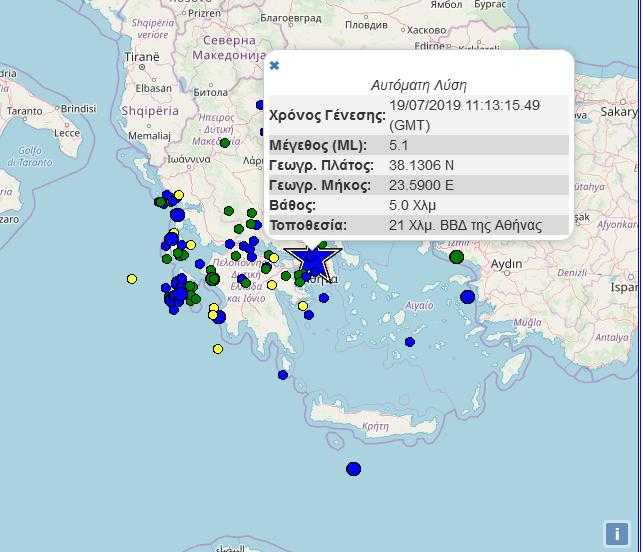Click the blue star epicenter marker
The image size is (643, 552).
tap(313, 261)
